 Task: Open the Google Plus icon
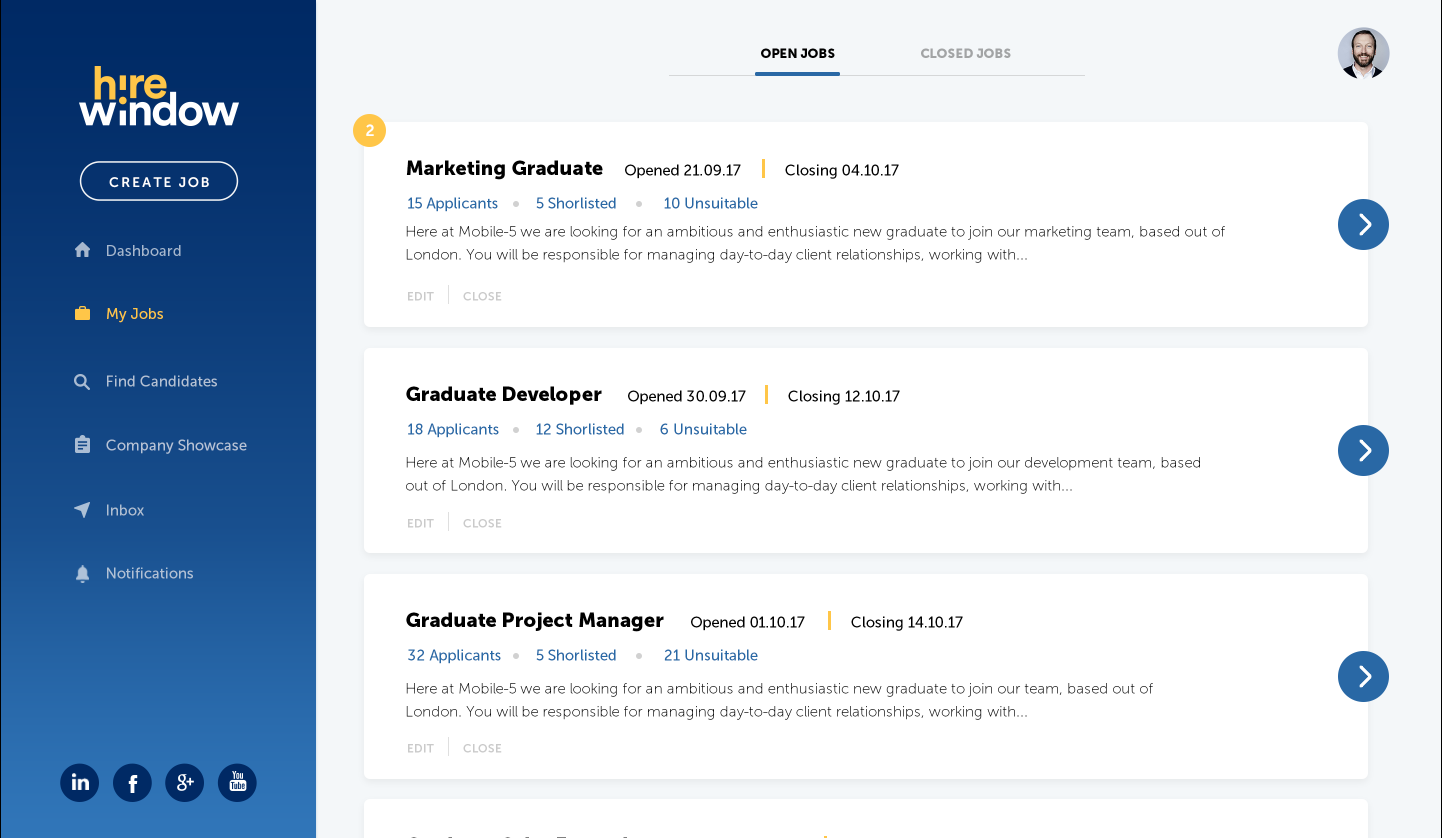(x=184, y=783)
